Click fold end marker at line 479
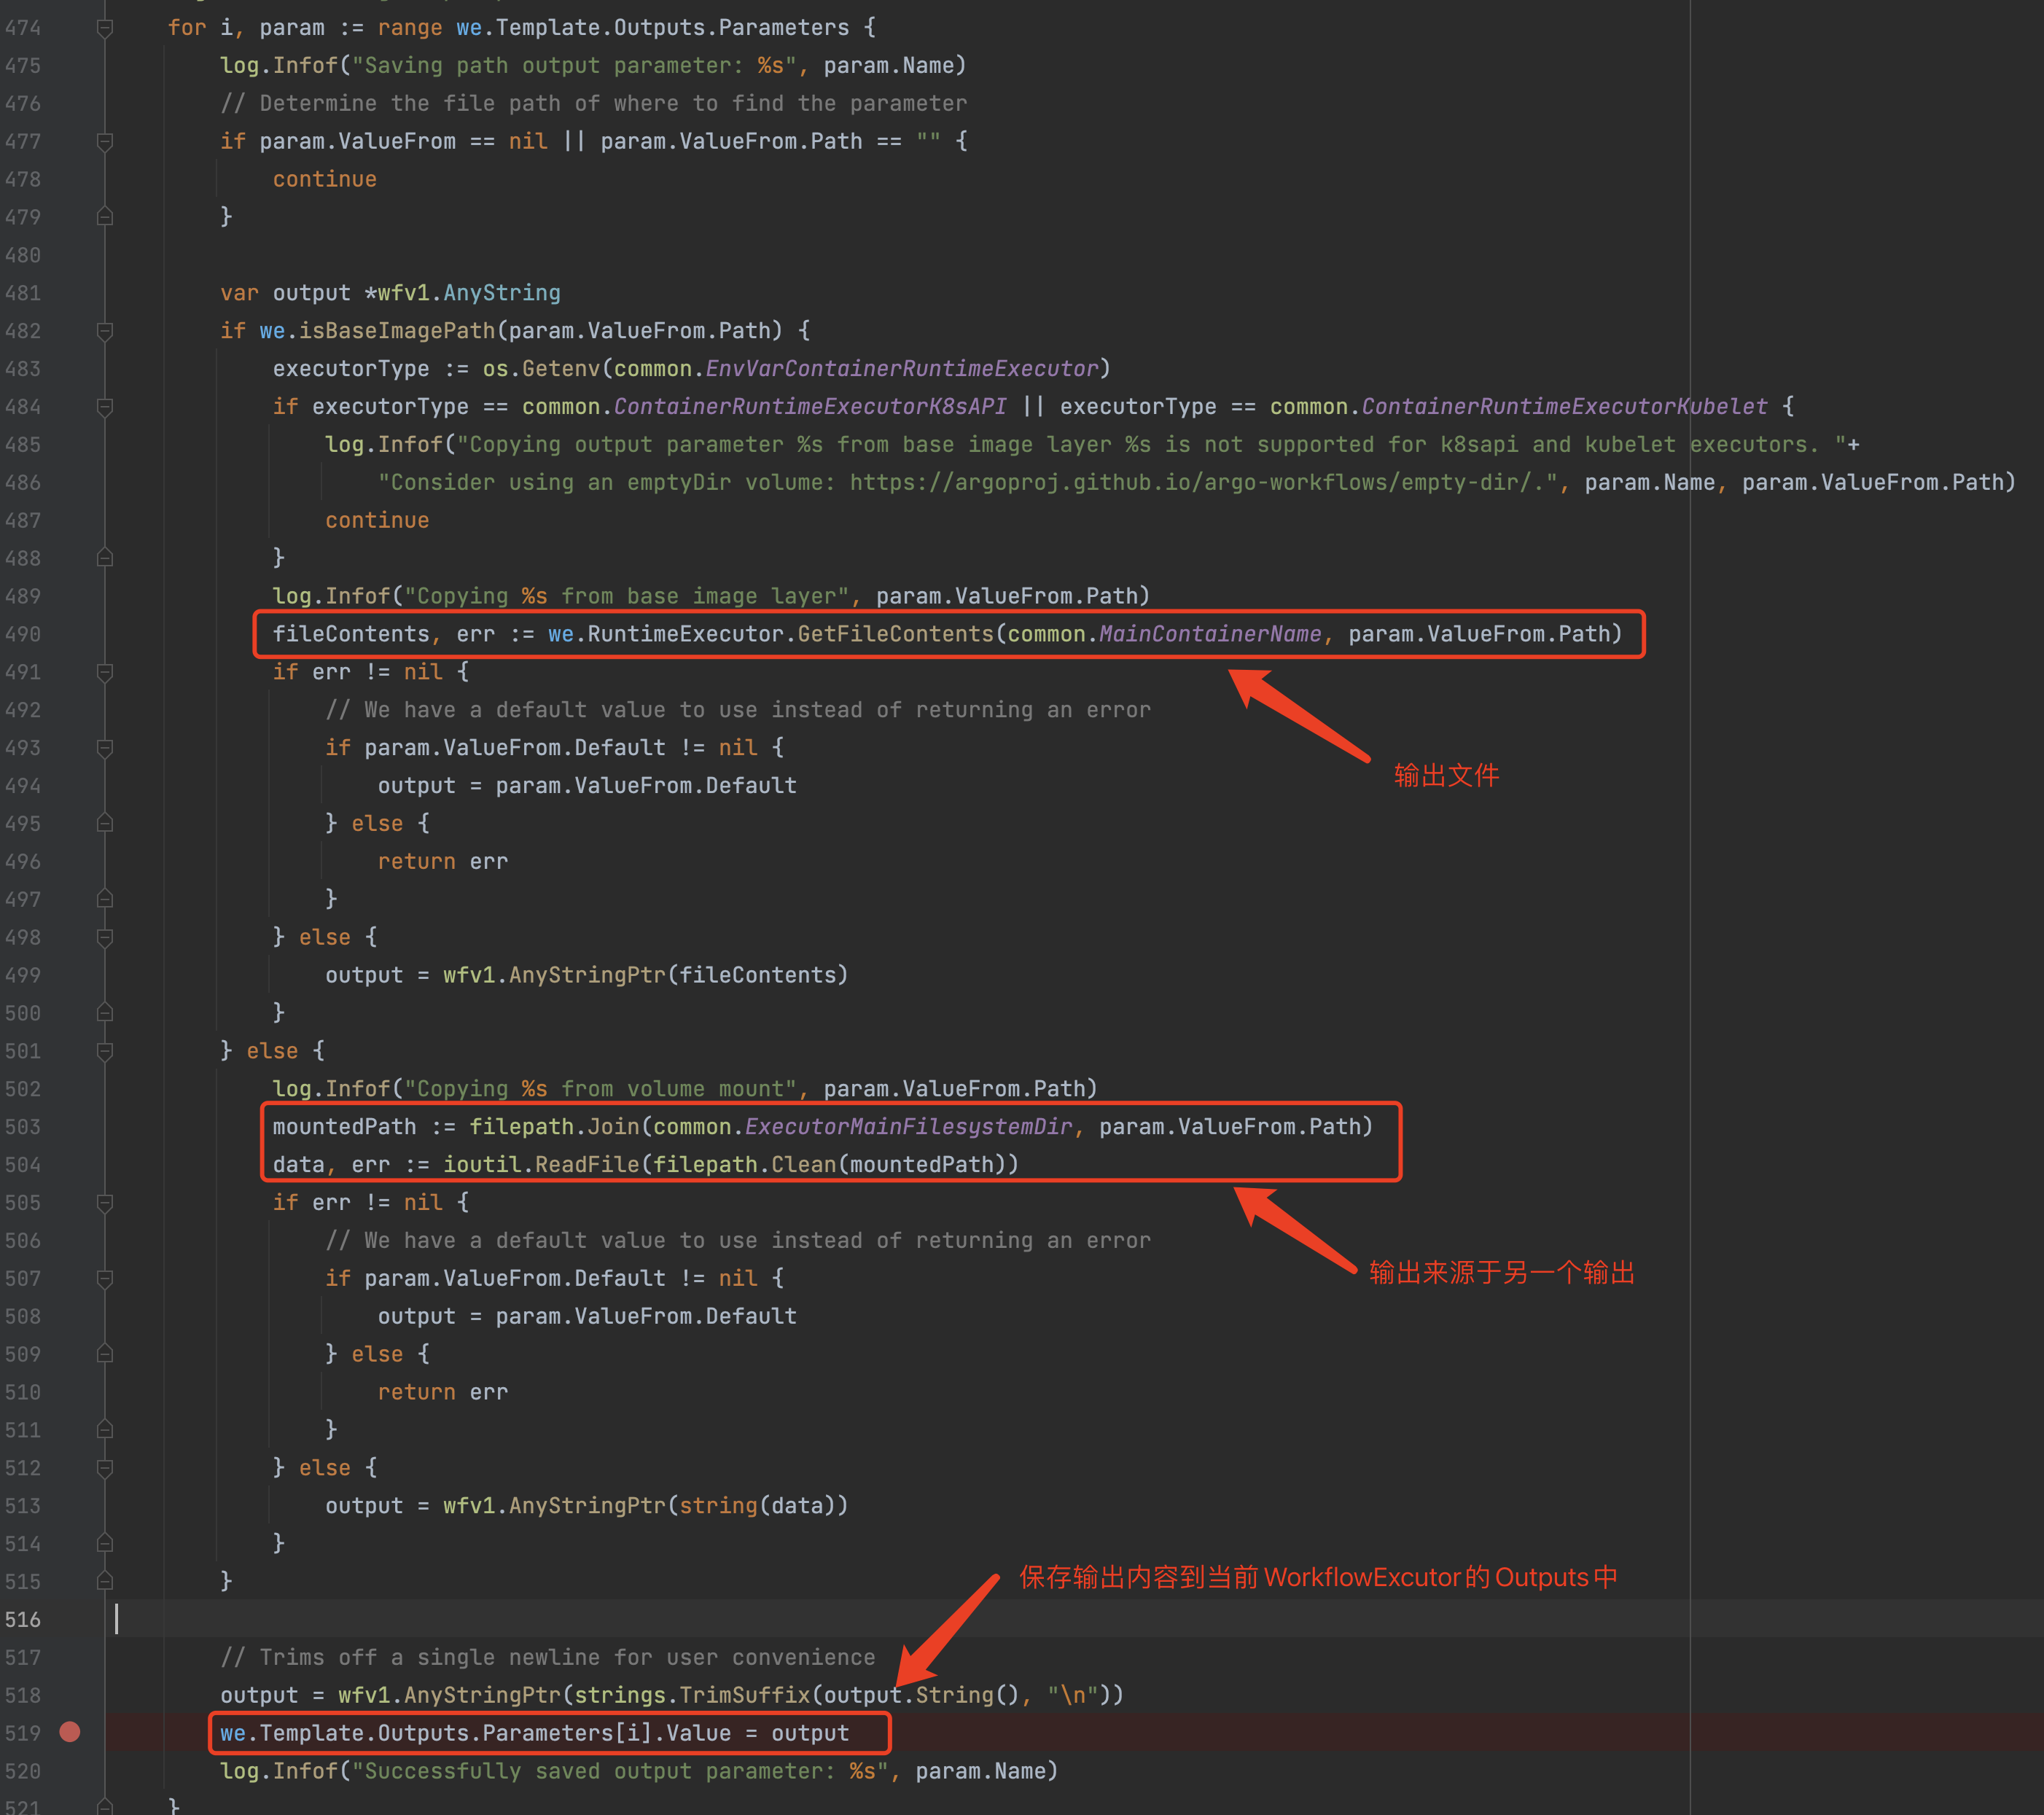The image size is (2044, 1815). click(x=105, y=217)
